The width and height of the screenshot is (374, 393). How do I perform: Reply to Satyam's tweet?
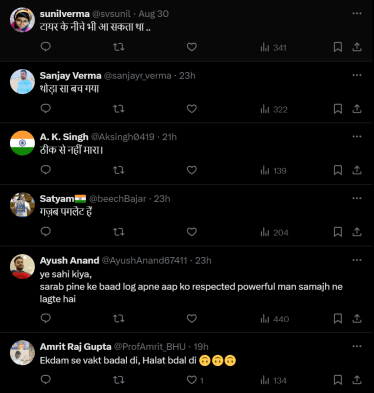[46, 231]
